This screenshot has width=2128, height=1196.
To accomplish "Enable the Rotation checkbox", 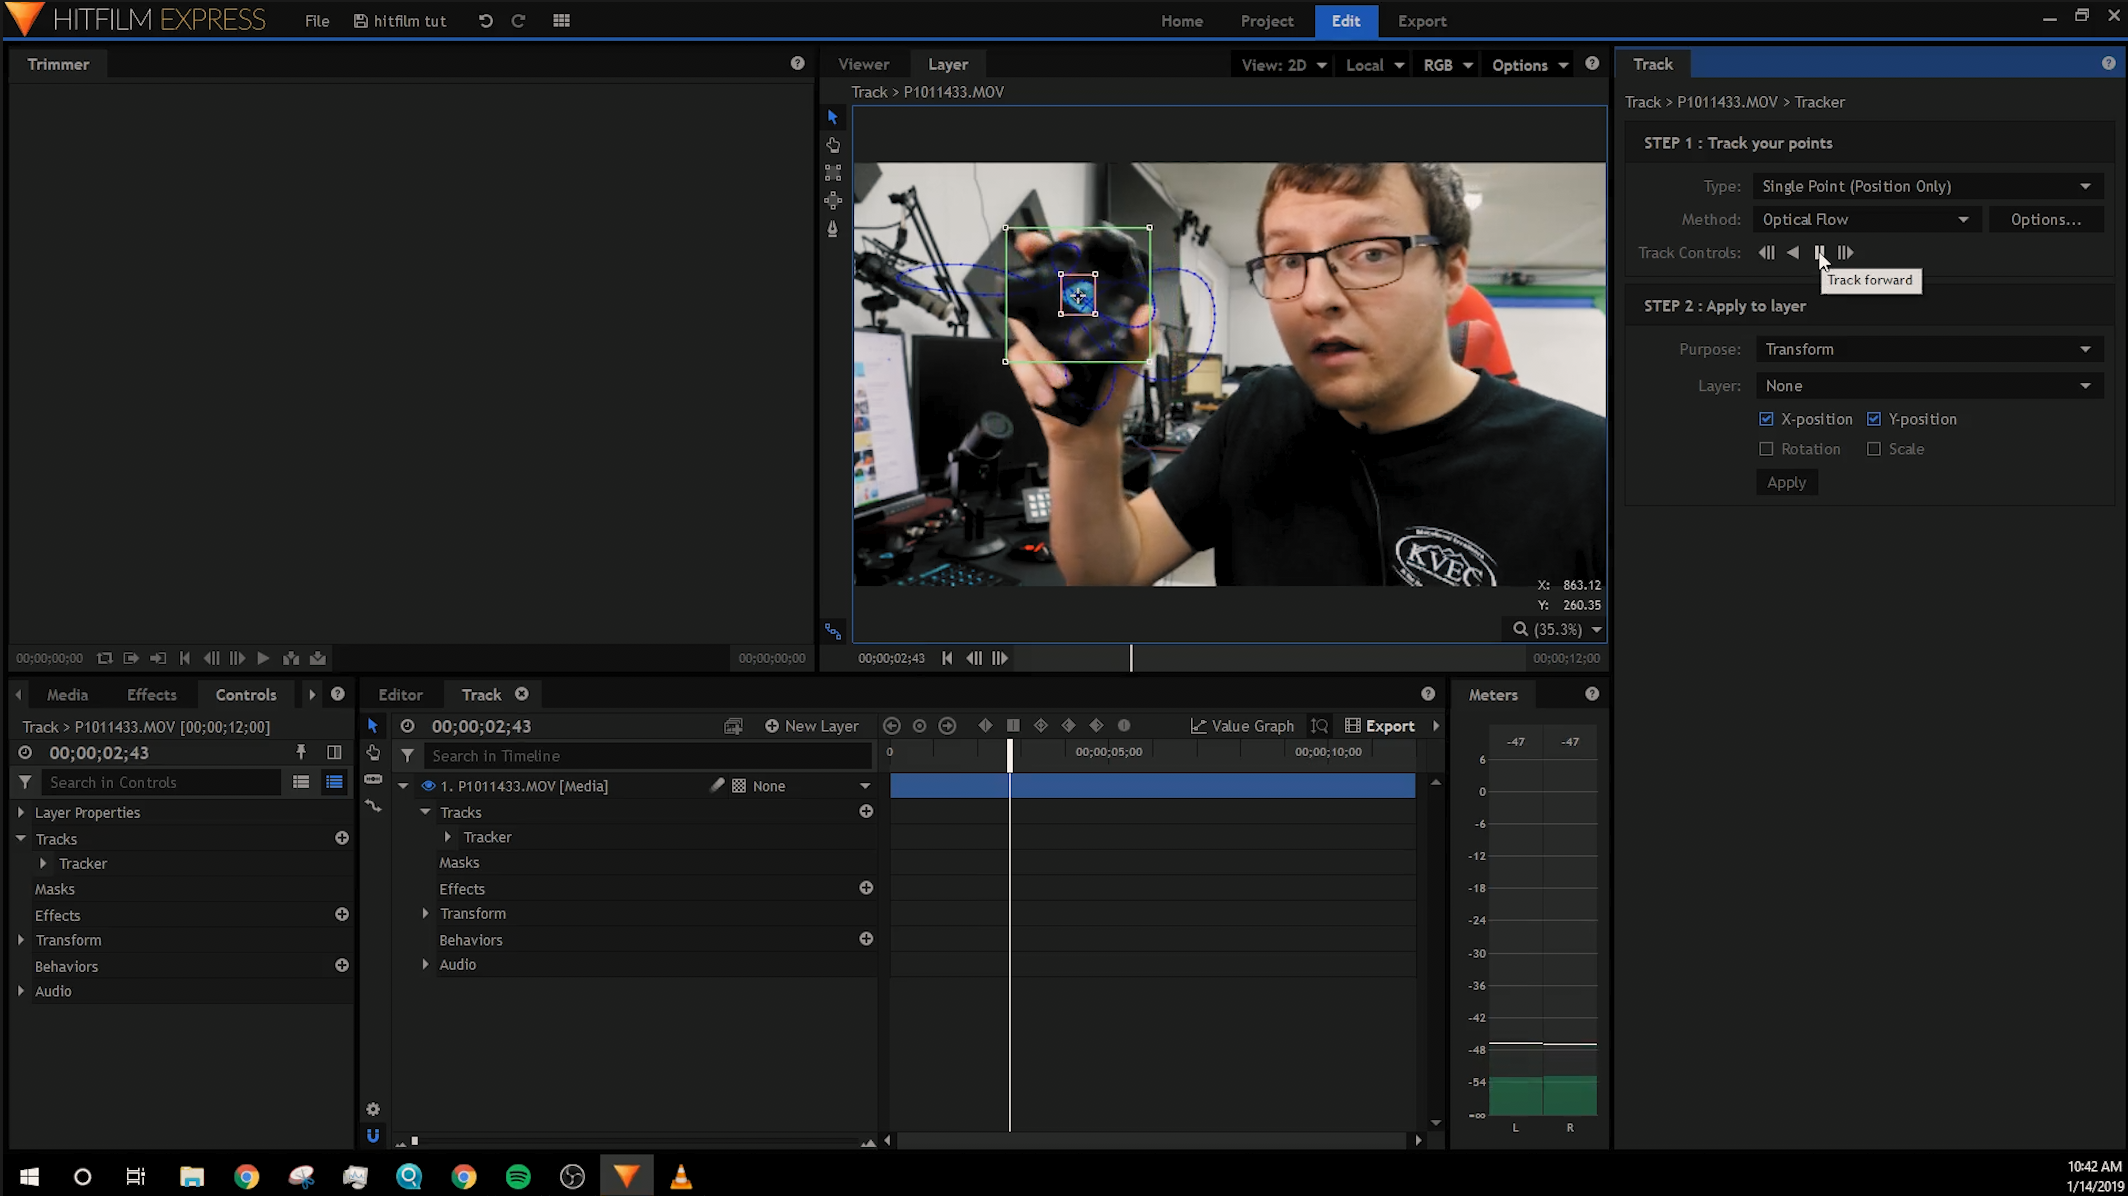I will point(1766,449).
